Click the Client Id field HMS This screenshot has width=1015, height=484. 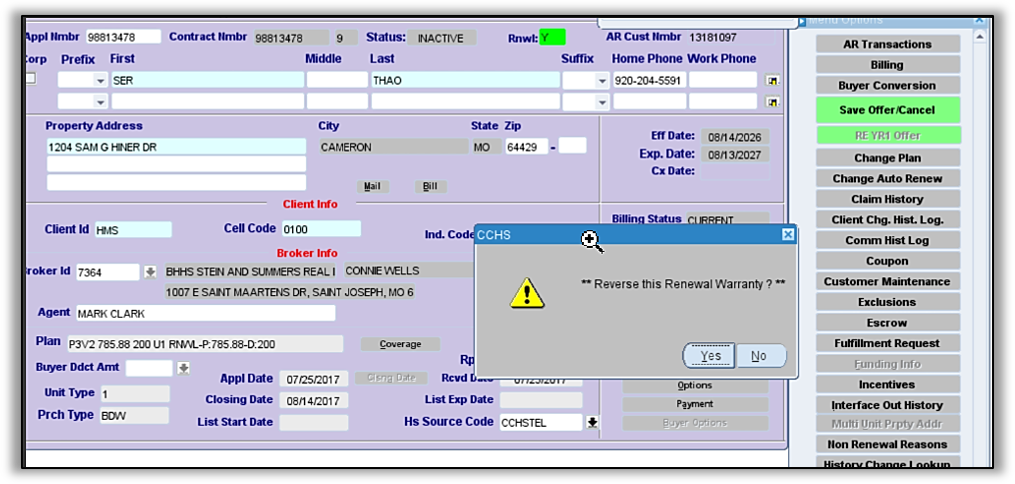(133, 230)
